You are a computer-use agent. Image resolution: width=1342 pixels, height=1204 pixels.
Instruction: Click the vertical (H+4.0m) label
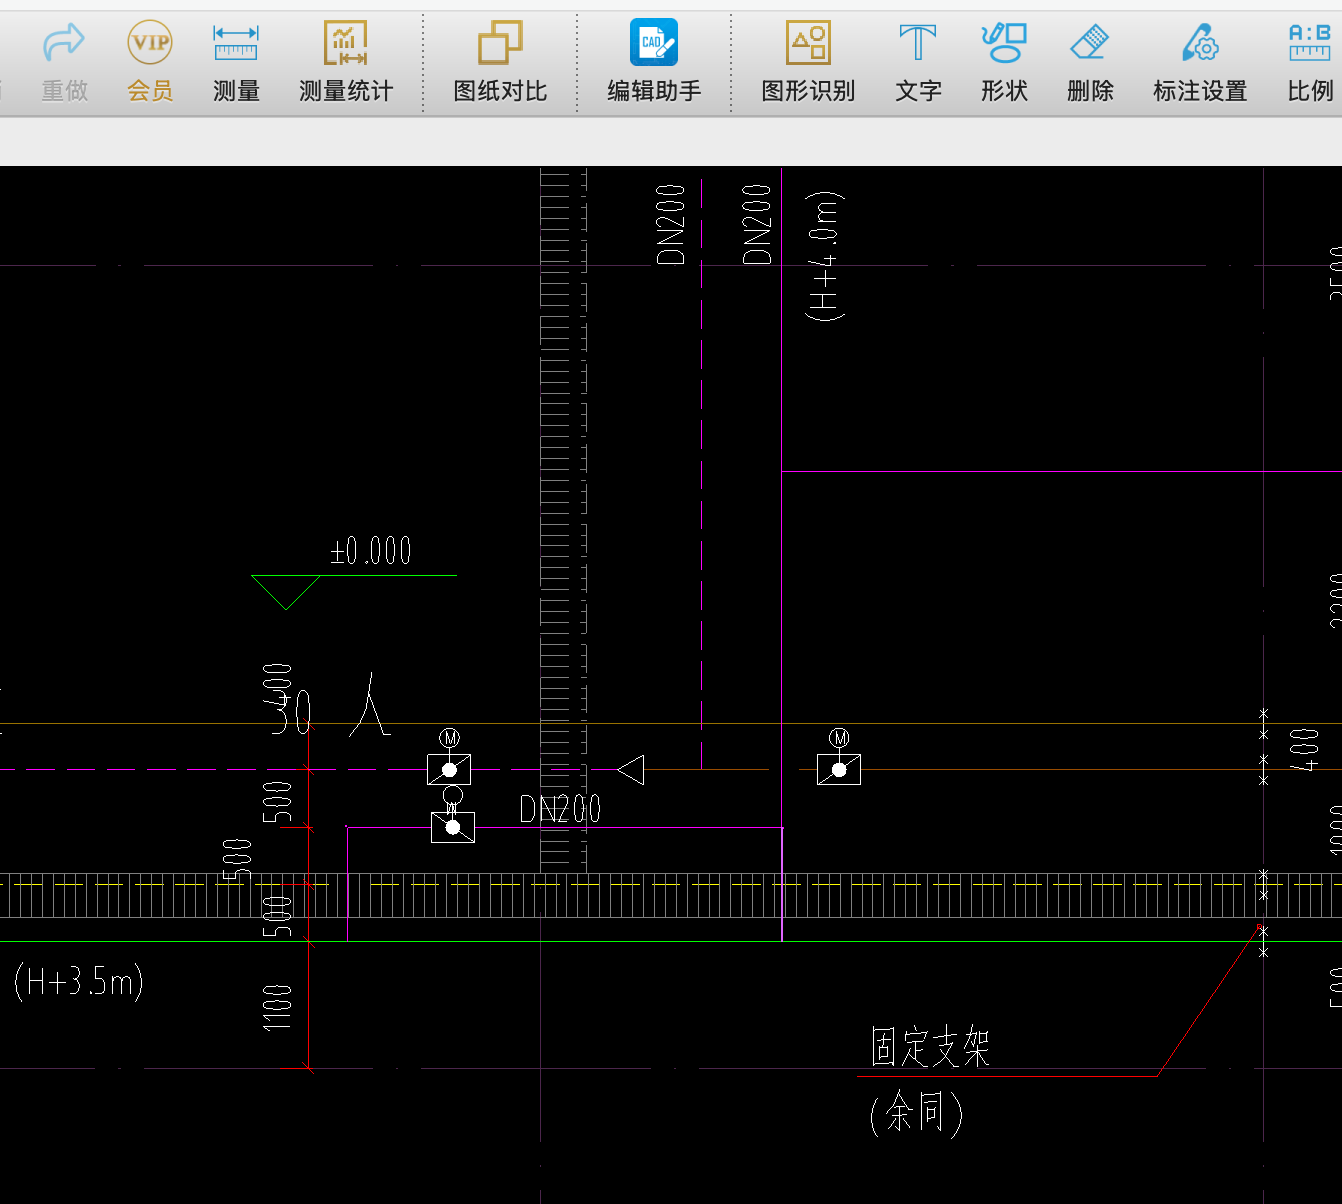(825, 255)
